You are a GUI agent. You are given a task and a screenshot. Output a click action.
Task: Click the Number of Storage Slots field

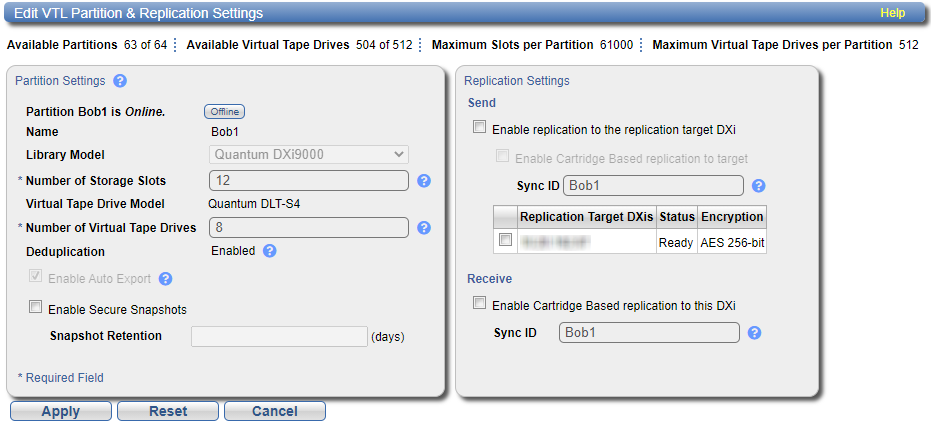click(x=309, y=181)
